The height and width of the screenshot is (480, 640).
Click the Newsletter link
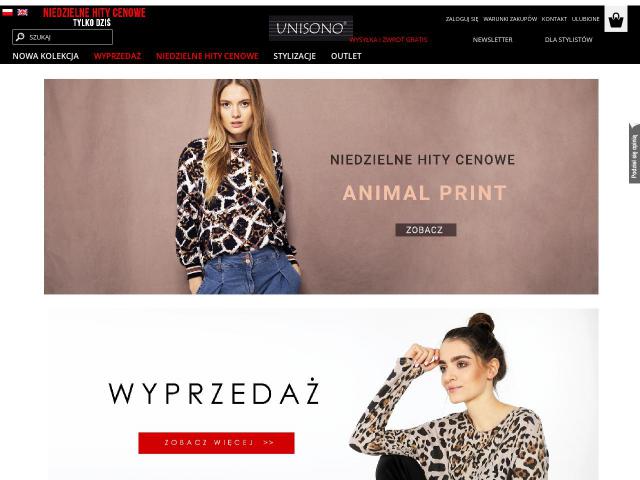coord(492,40)
